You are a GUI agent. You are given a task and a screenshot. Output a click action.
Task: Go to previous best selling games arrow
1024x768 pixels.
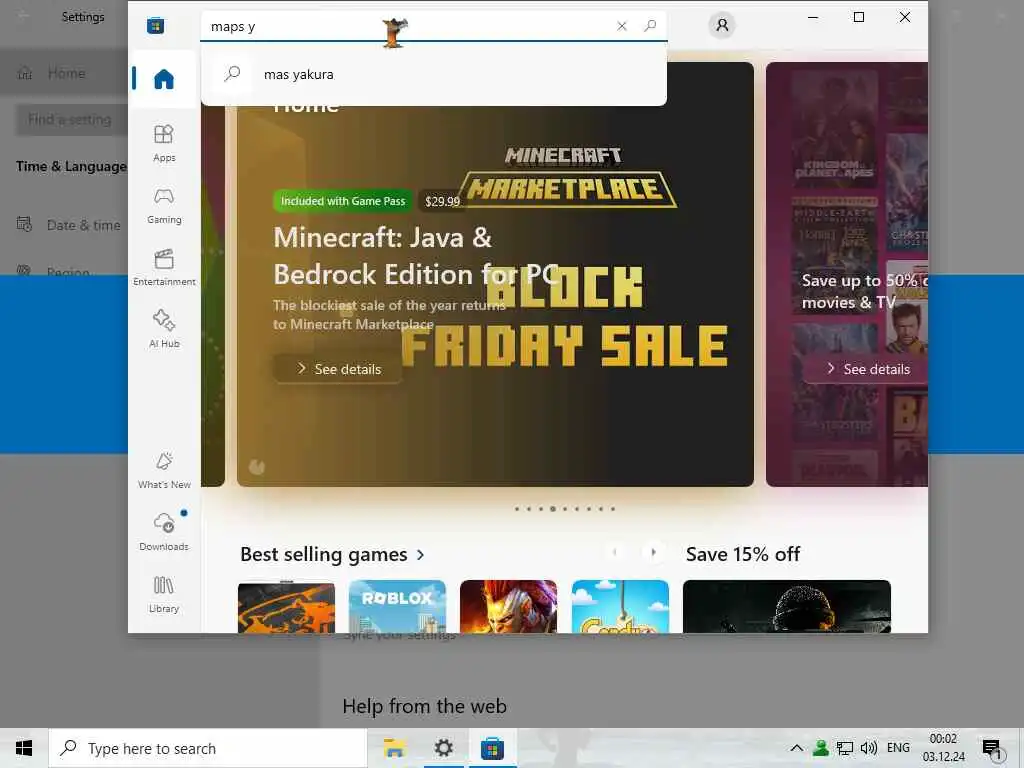tap(615, 552)
